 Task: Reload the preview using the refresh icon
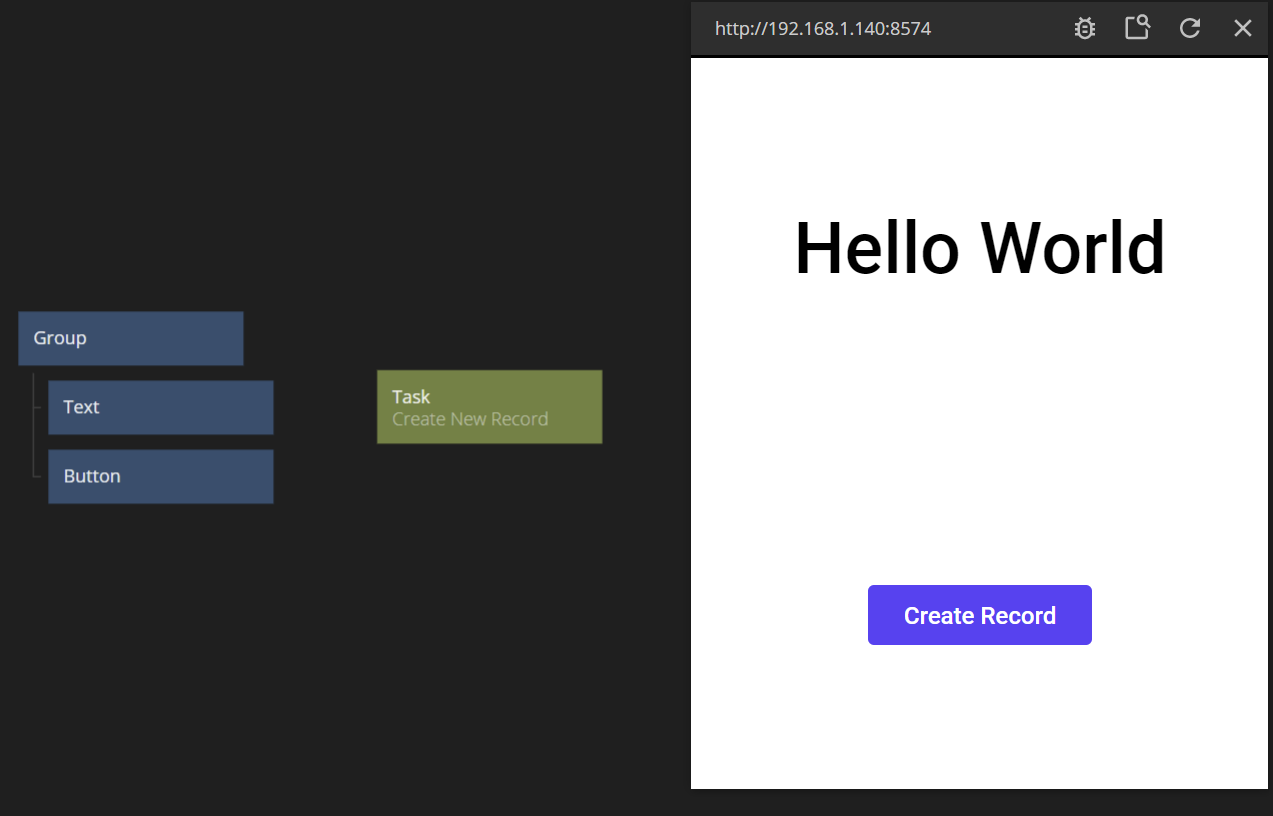click(1190, 28)
